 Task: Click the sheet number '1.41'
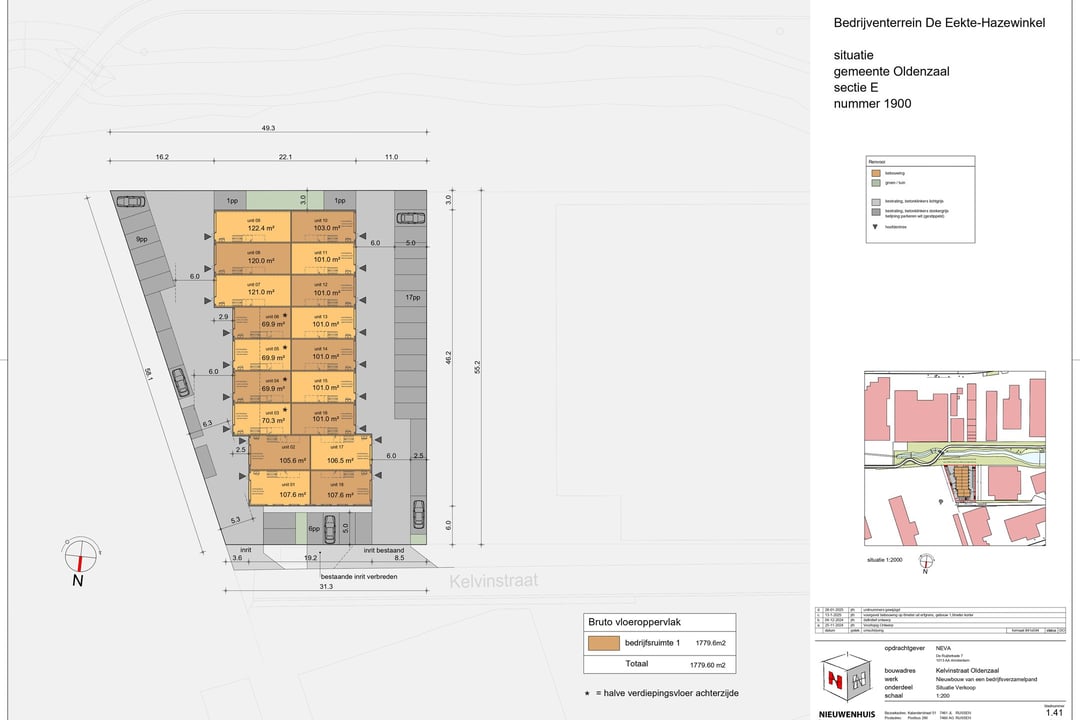pyautogui.click(x=1054, y=712)
